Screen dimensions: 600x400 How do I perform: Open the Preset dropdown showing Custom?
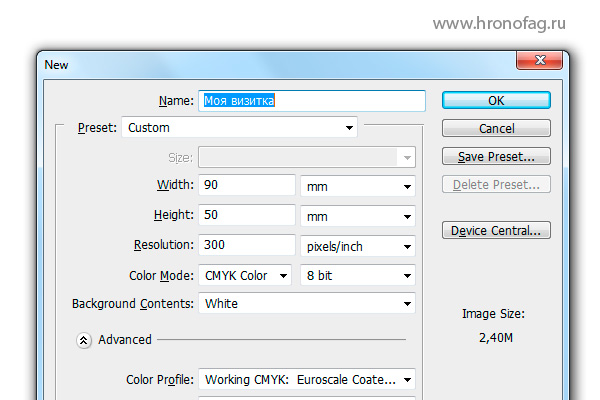click(240, 127)
